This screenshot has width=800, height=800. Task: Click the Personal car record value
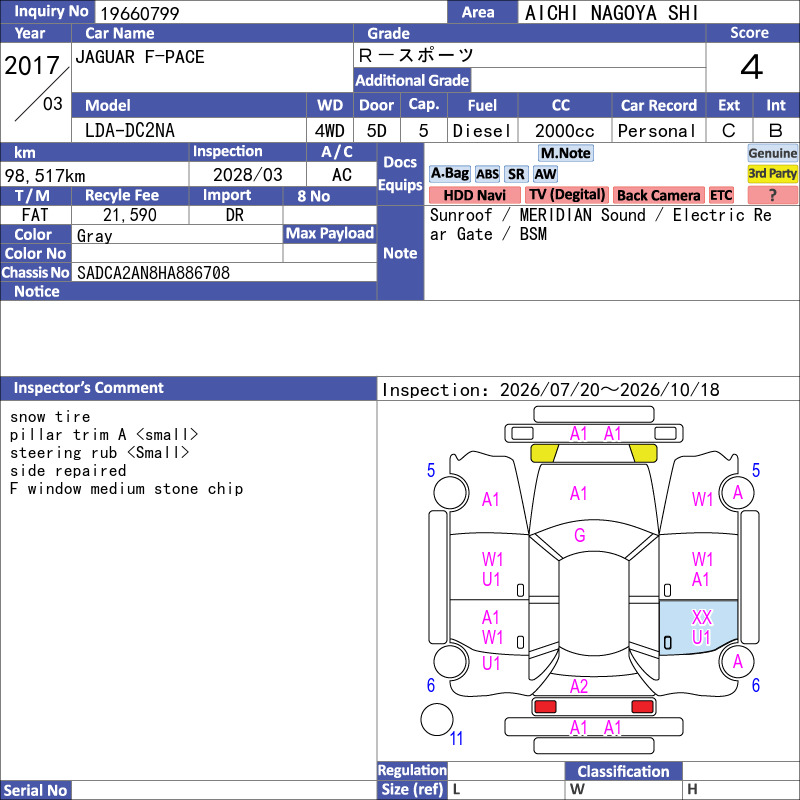(x=657, y=131)
